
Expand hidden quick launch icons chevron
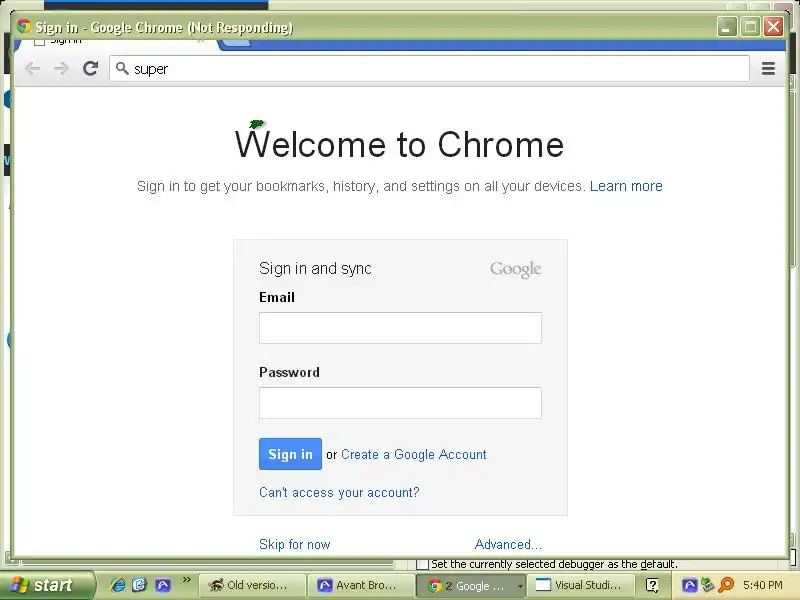[x=186, y=579]
